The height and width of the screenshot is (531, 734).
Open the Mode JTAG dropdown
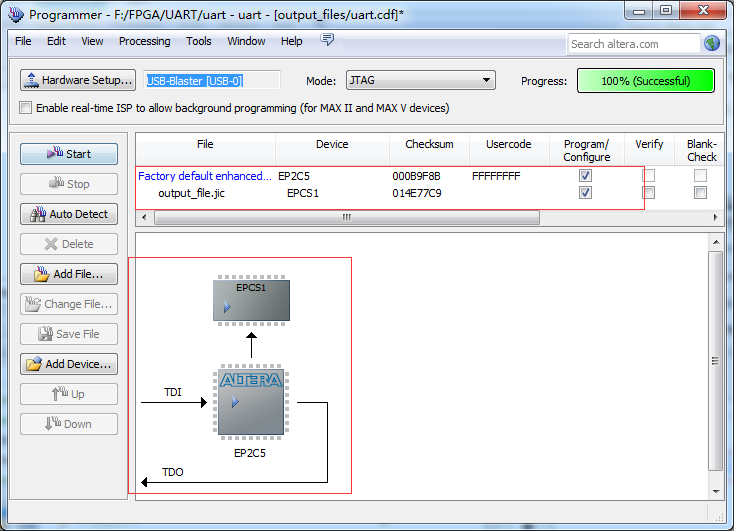click(420, 80)
